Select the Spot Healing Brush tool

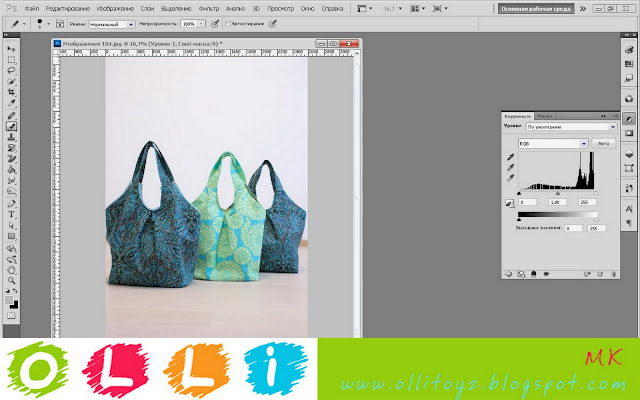tap(11, 116)
